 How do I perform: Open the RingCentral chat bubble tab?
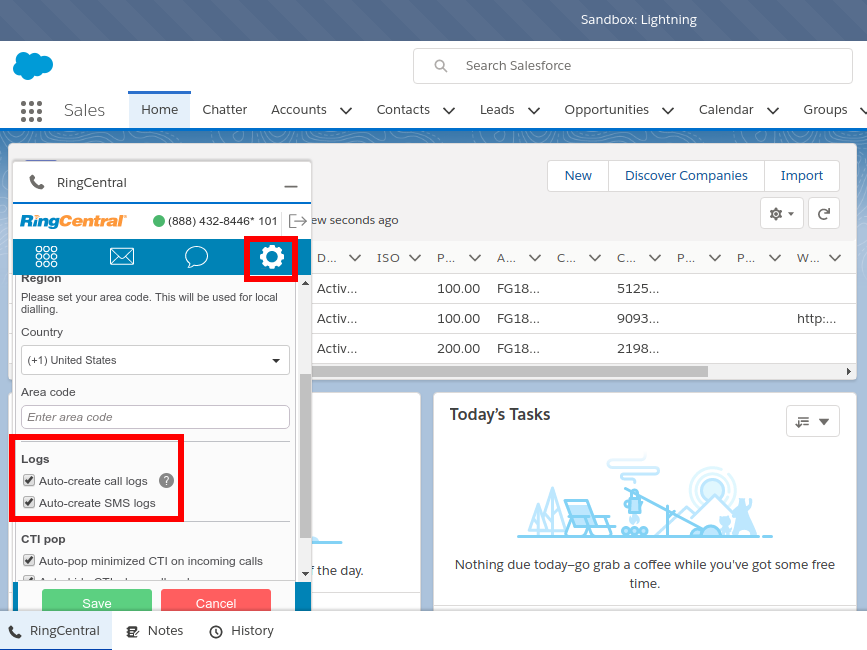coord(196,257)
